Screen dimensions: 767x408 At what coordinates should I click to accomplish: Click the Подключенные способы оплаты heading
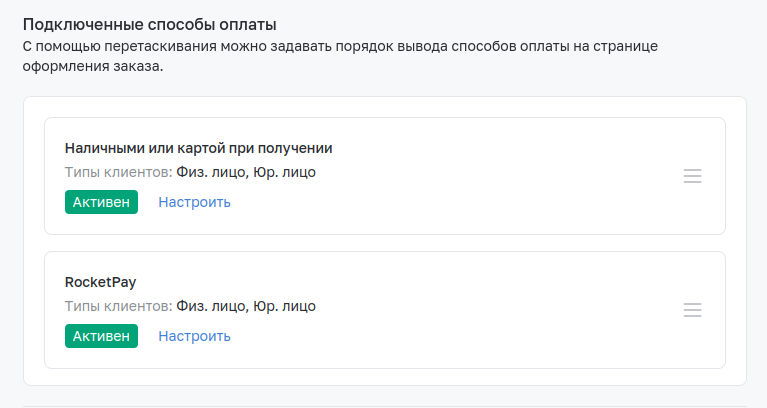(x=150, y=24)
